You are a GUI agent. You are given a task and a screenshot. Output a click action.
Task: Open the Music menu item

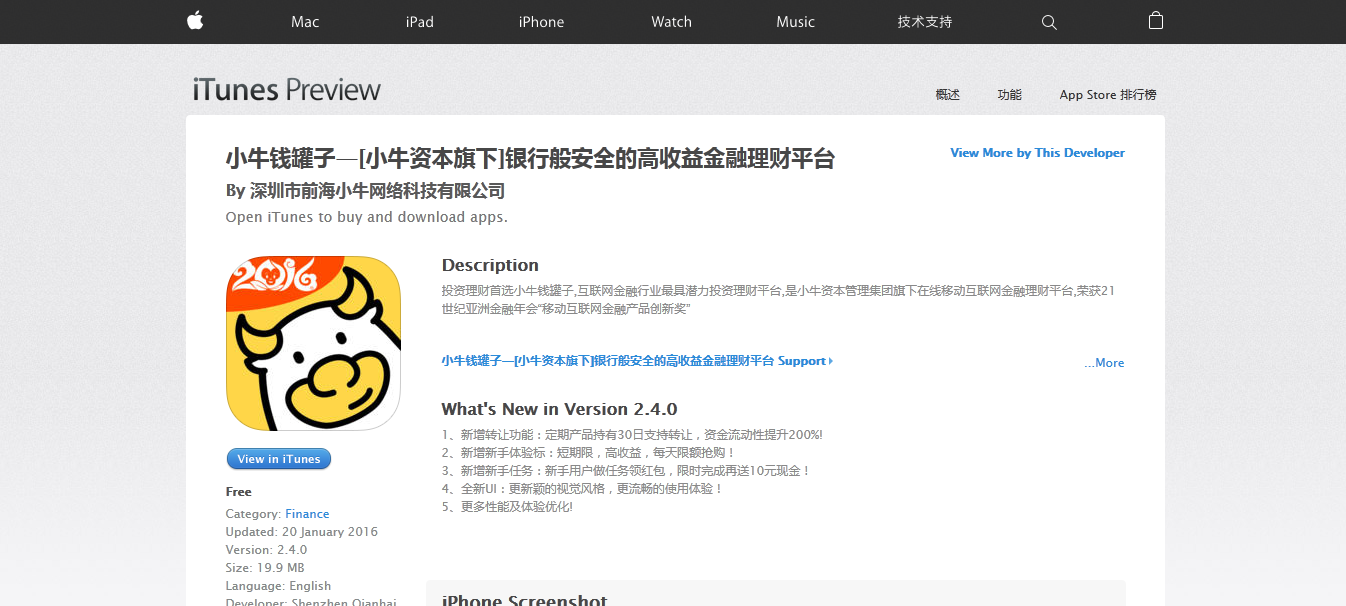pyautogui.click(x=796, y=22)
